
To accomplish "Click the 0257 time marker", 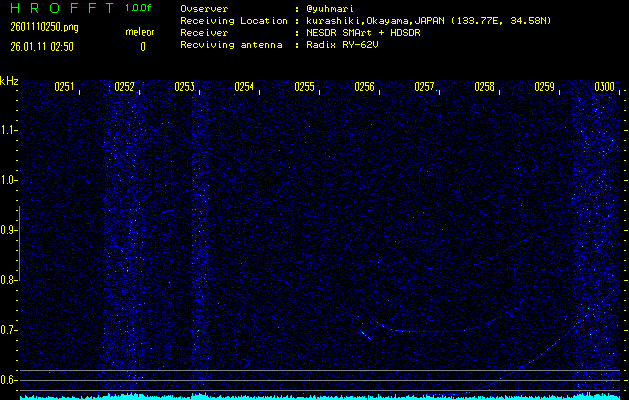I will 424,87.
